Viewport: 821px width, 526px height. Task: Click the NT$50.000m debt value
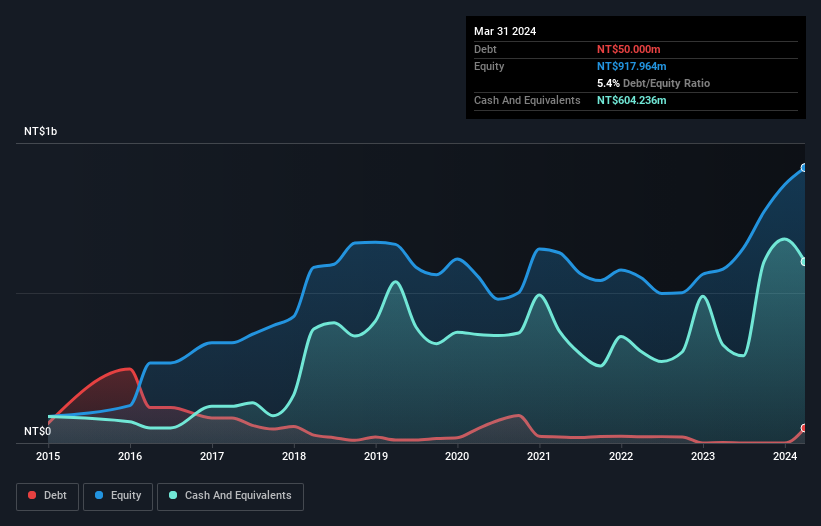[x=628, y=49]
